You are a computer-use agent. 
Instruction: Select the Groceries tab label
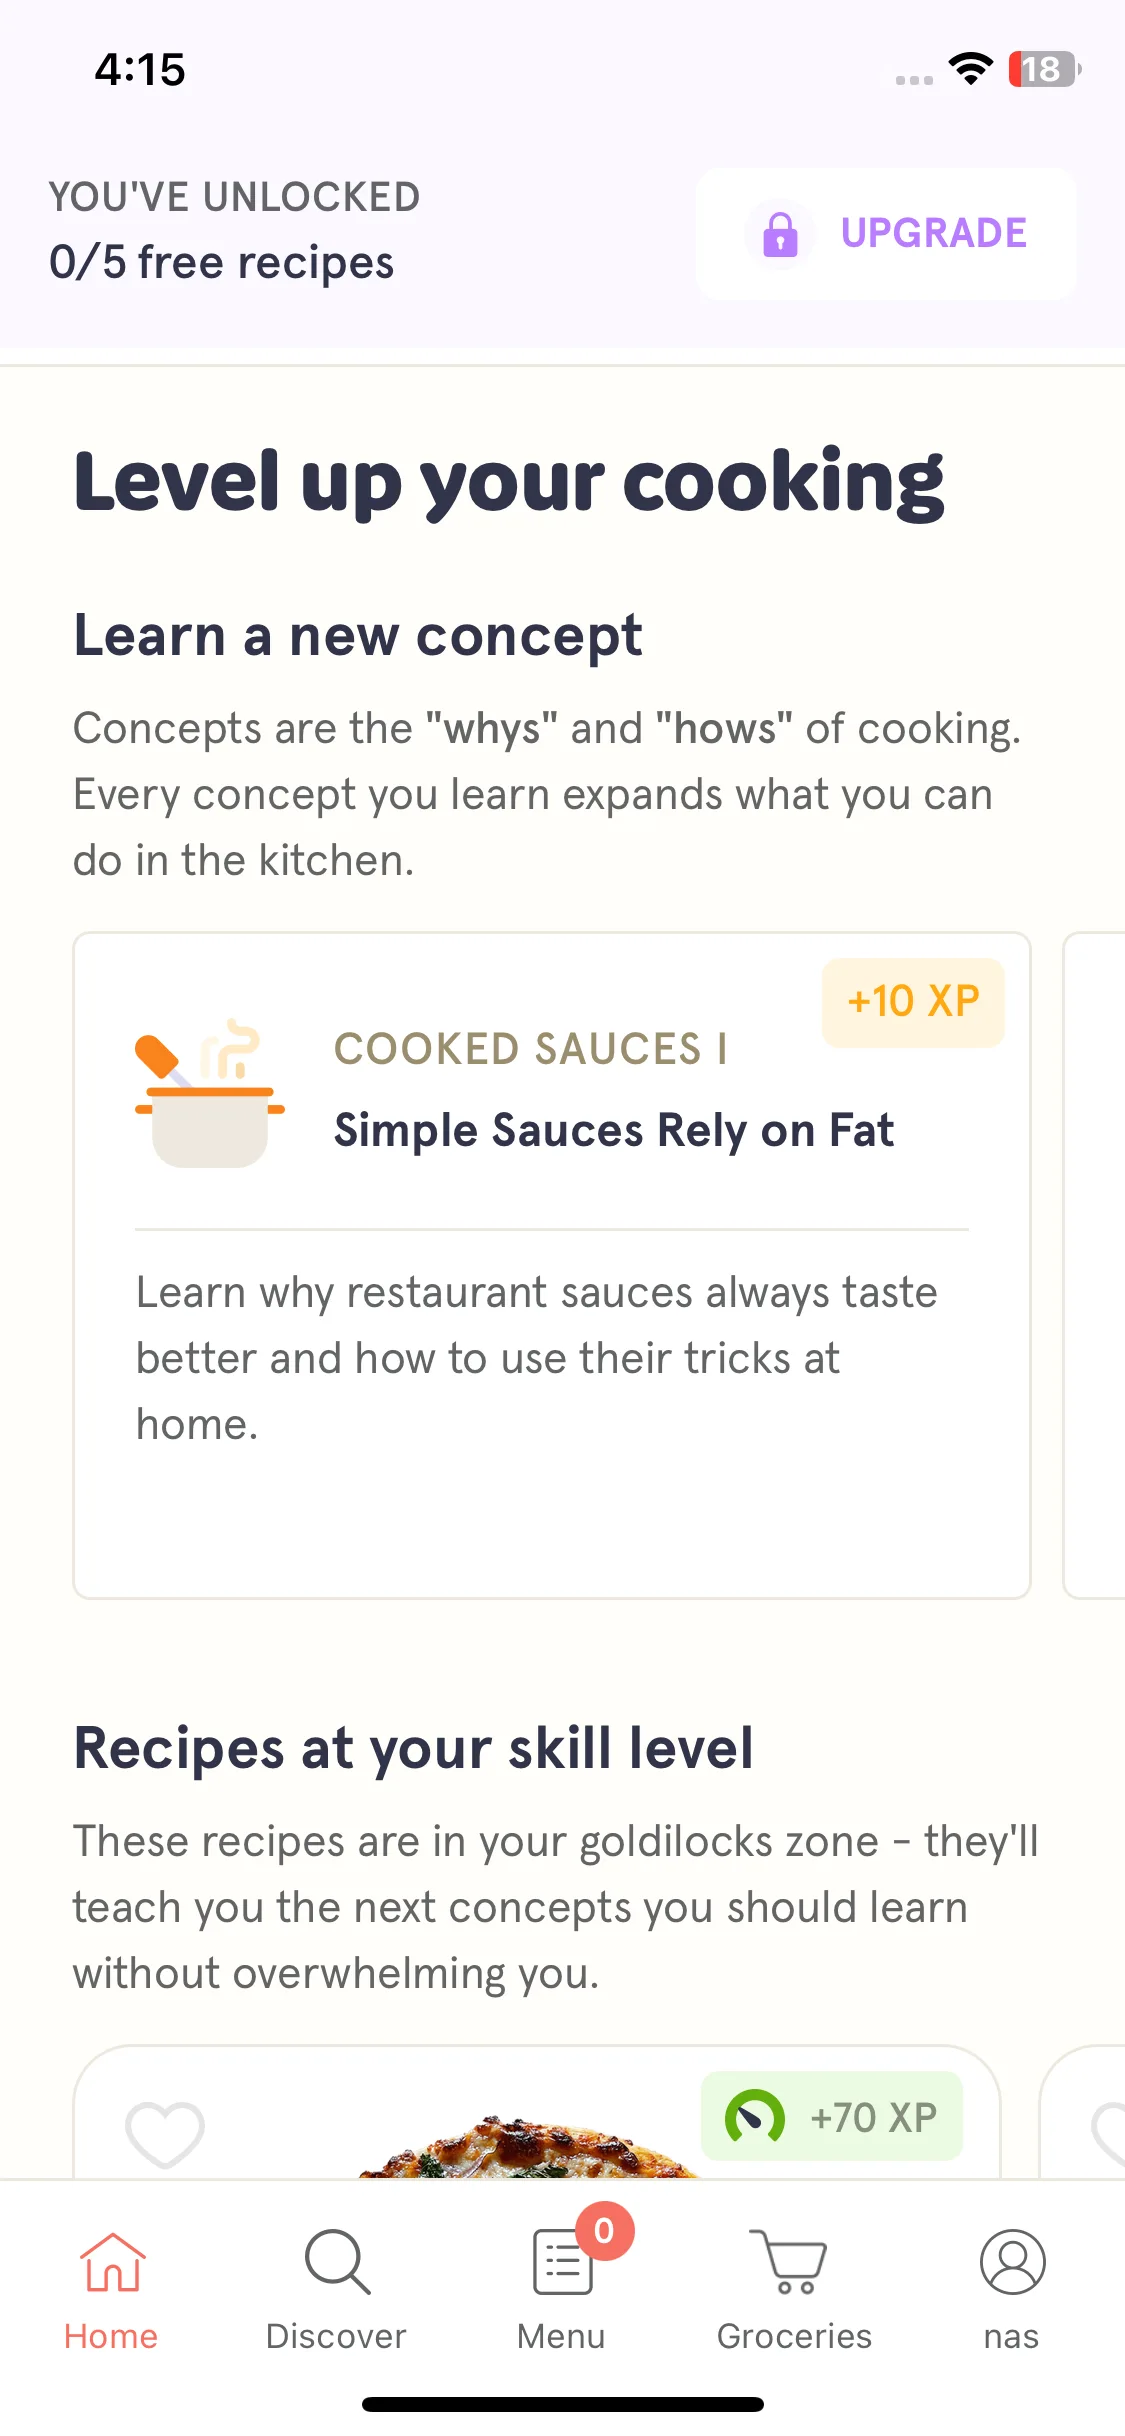tap(794, 2336)
